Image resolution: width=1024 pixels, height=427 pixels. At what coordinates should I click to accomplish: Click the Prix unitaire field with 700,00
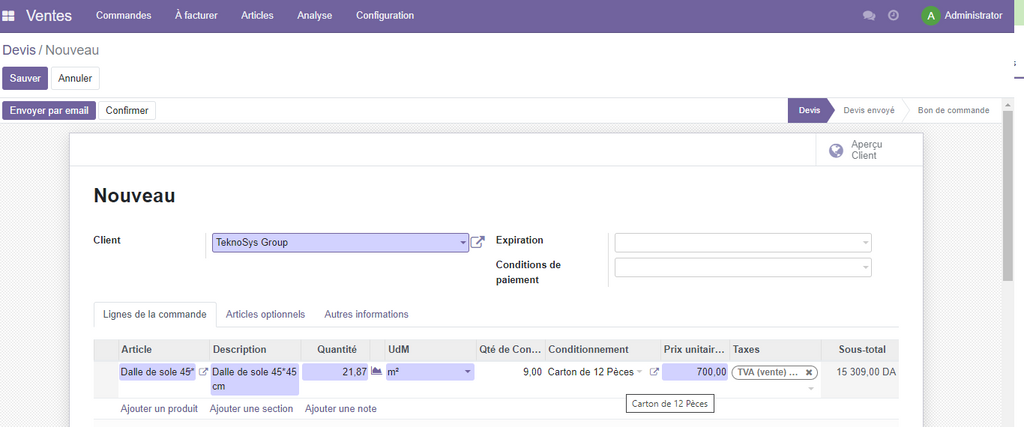click(695, 372)
